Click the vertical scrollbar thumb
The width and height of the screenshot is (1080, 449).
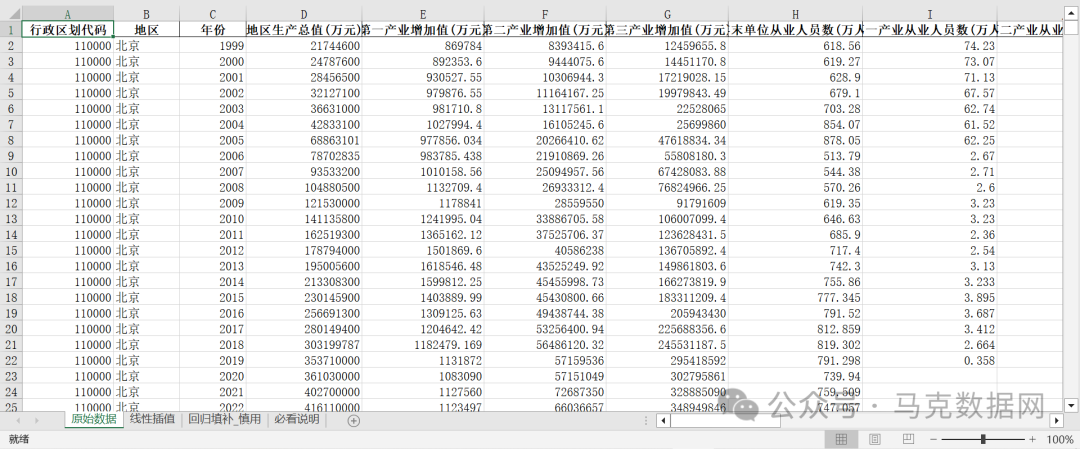(1071, 29)
